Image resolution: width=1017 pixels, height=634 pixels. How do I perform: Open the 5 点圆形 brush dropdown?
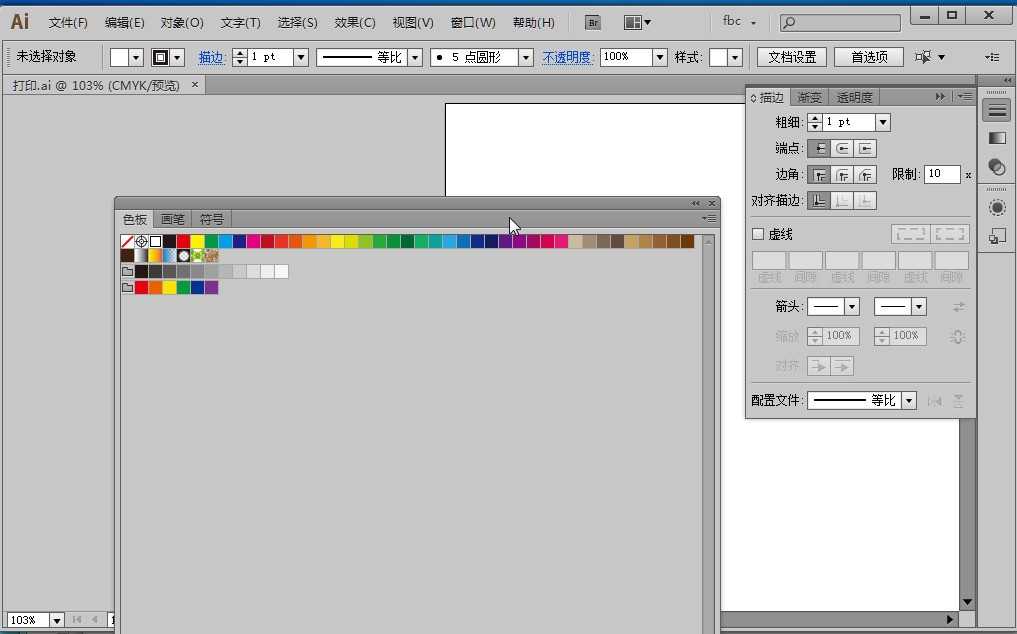pyautogui.click(x=525, y=58)
